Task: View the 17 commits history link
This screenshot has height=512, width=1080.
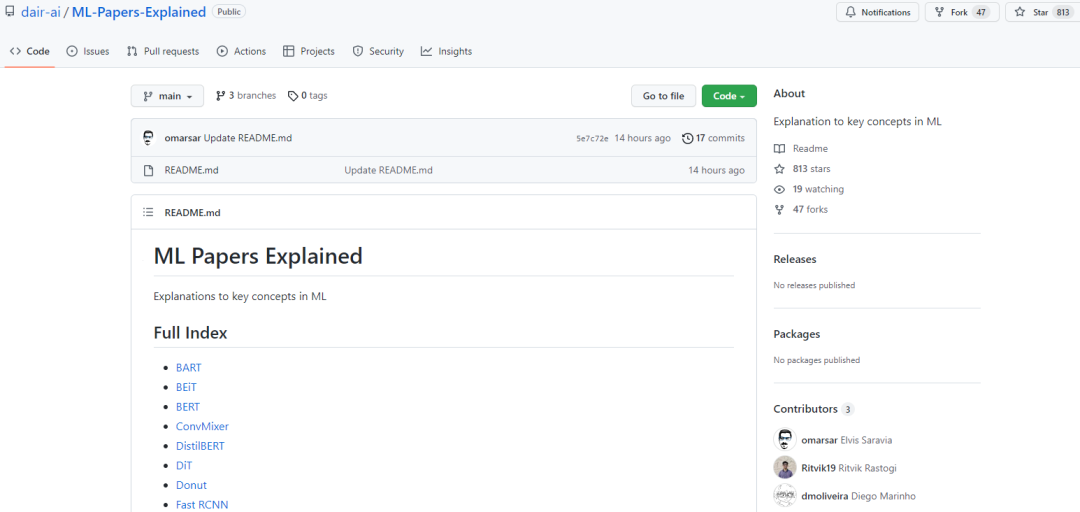Action: point(714,138)
